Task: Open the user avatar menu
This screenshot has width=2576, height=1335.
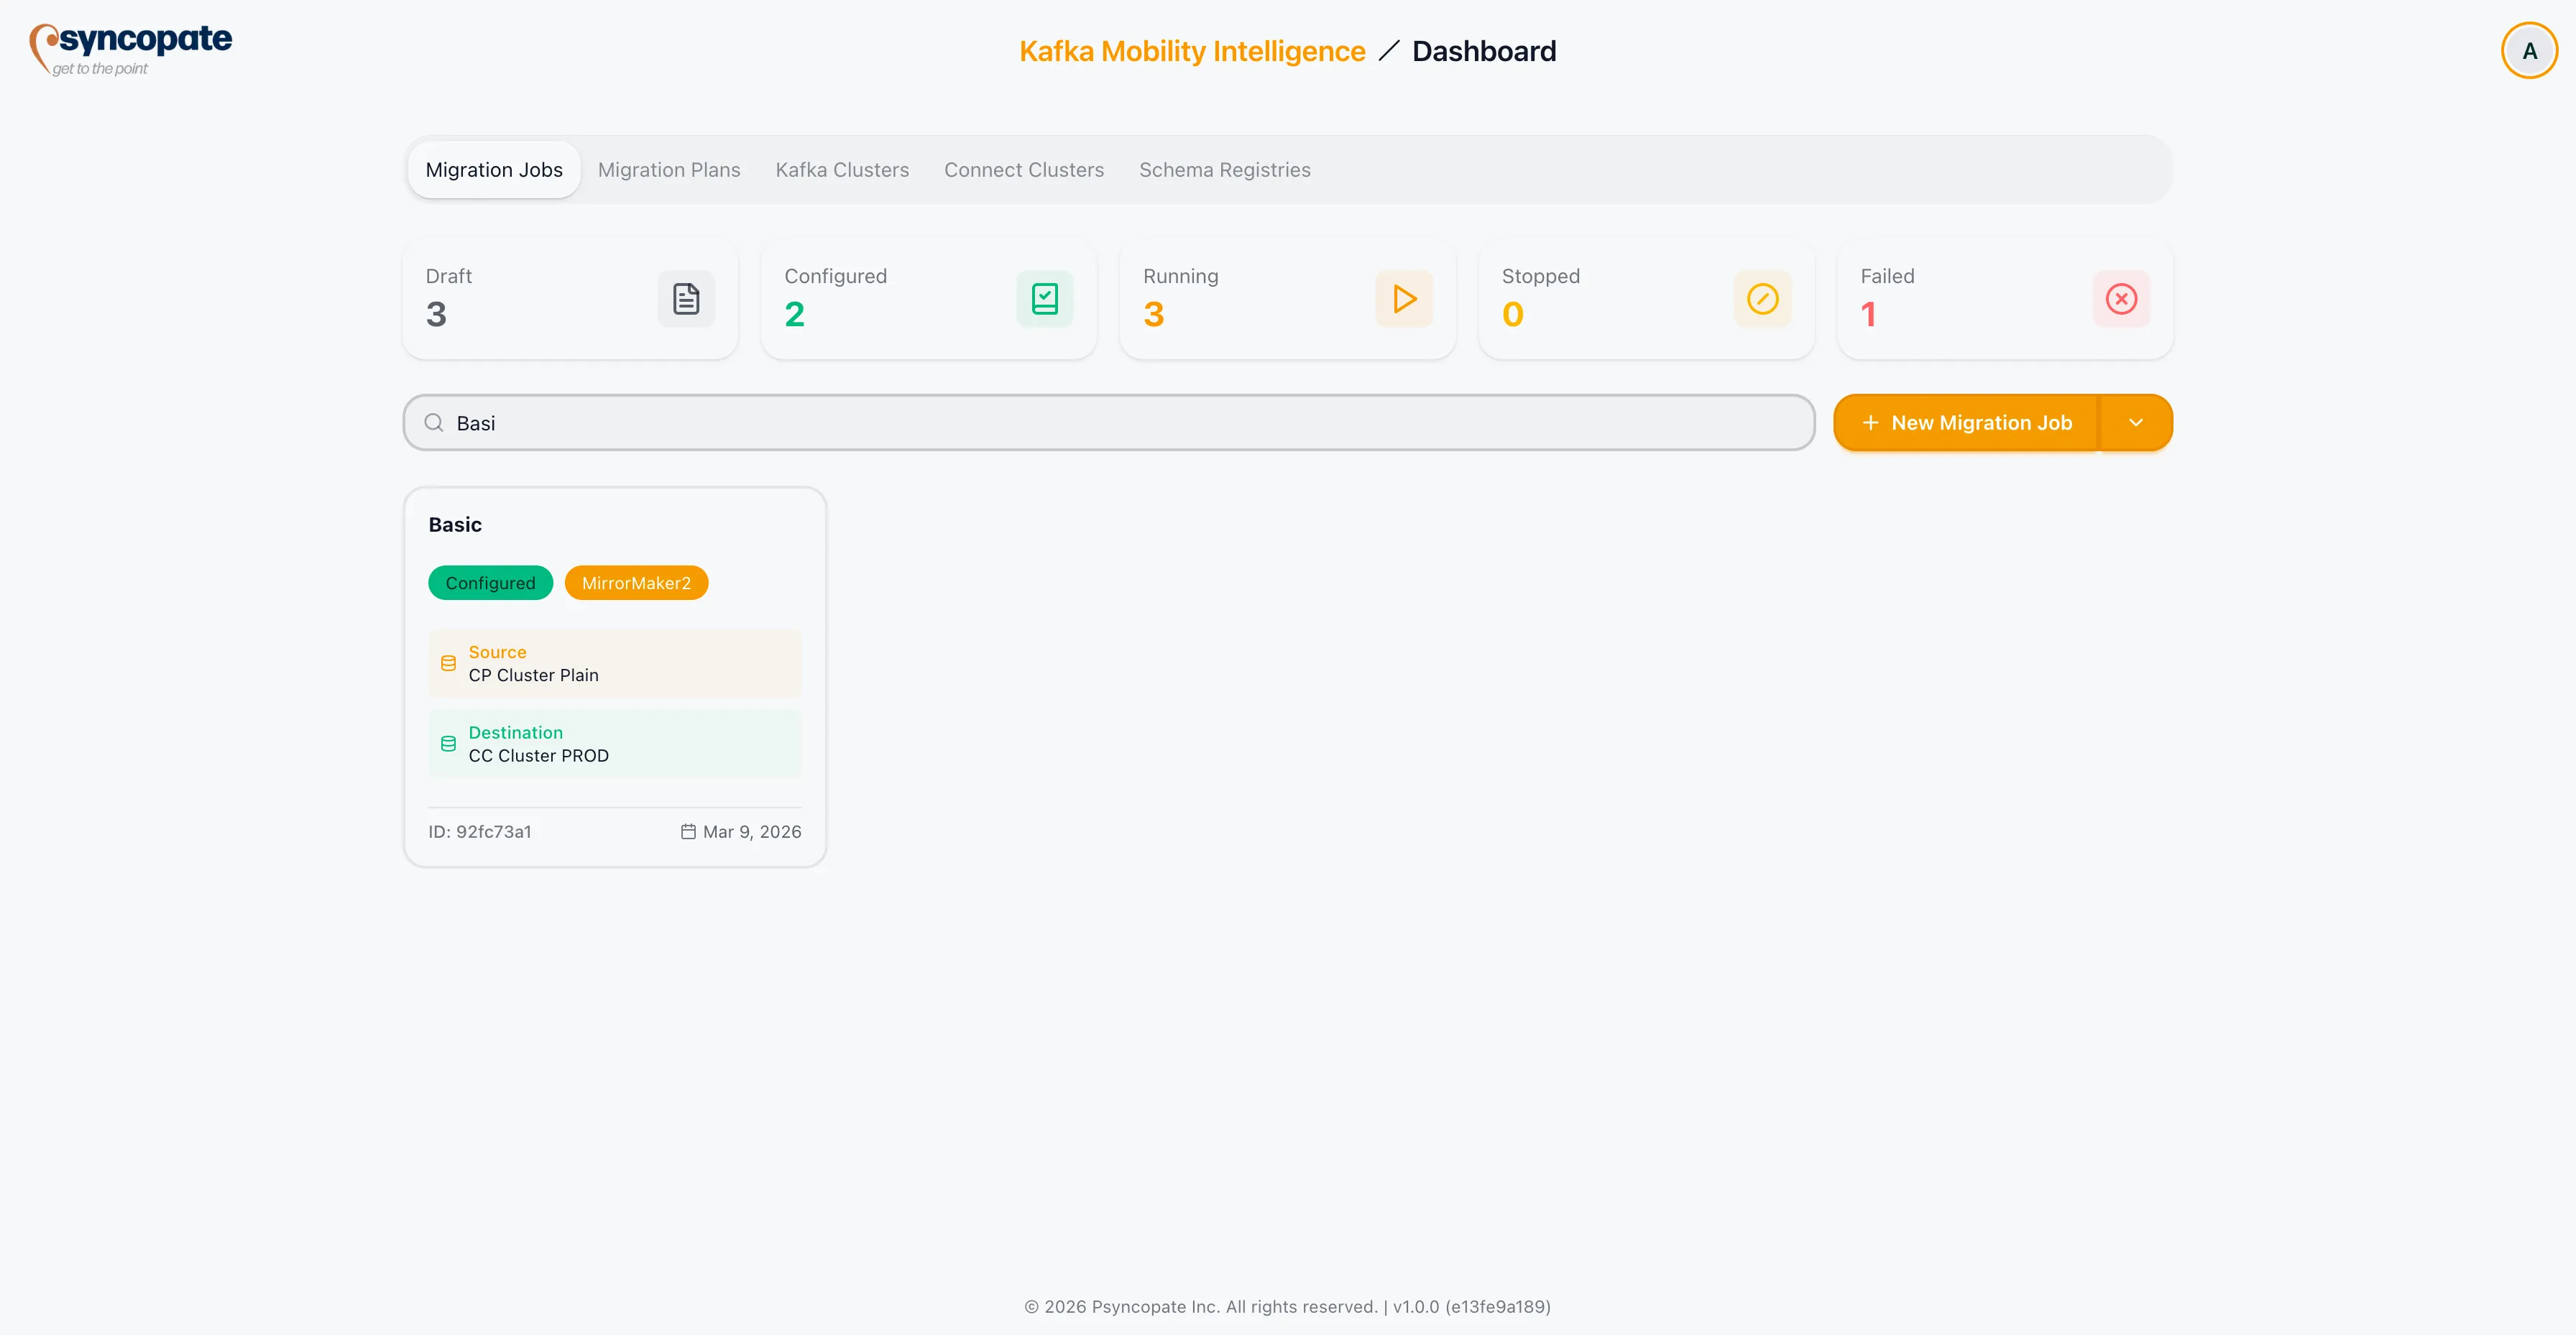Action: coord(2529,50)
